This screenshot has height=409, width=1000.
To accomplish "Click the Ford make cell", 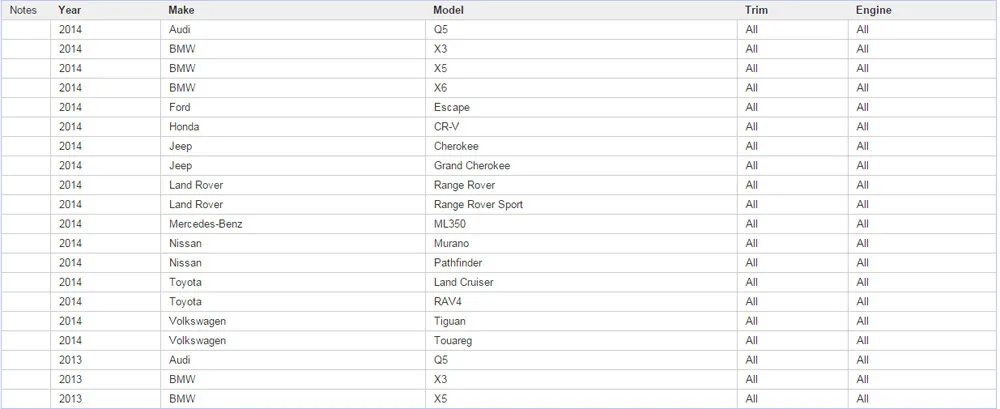I will coord(293,107).
